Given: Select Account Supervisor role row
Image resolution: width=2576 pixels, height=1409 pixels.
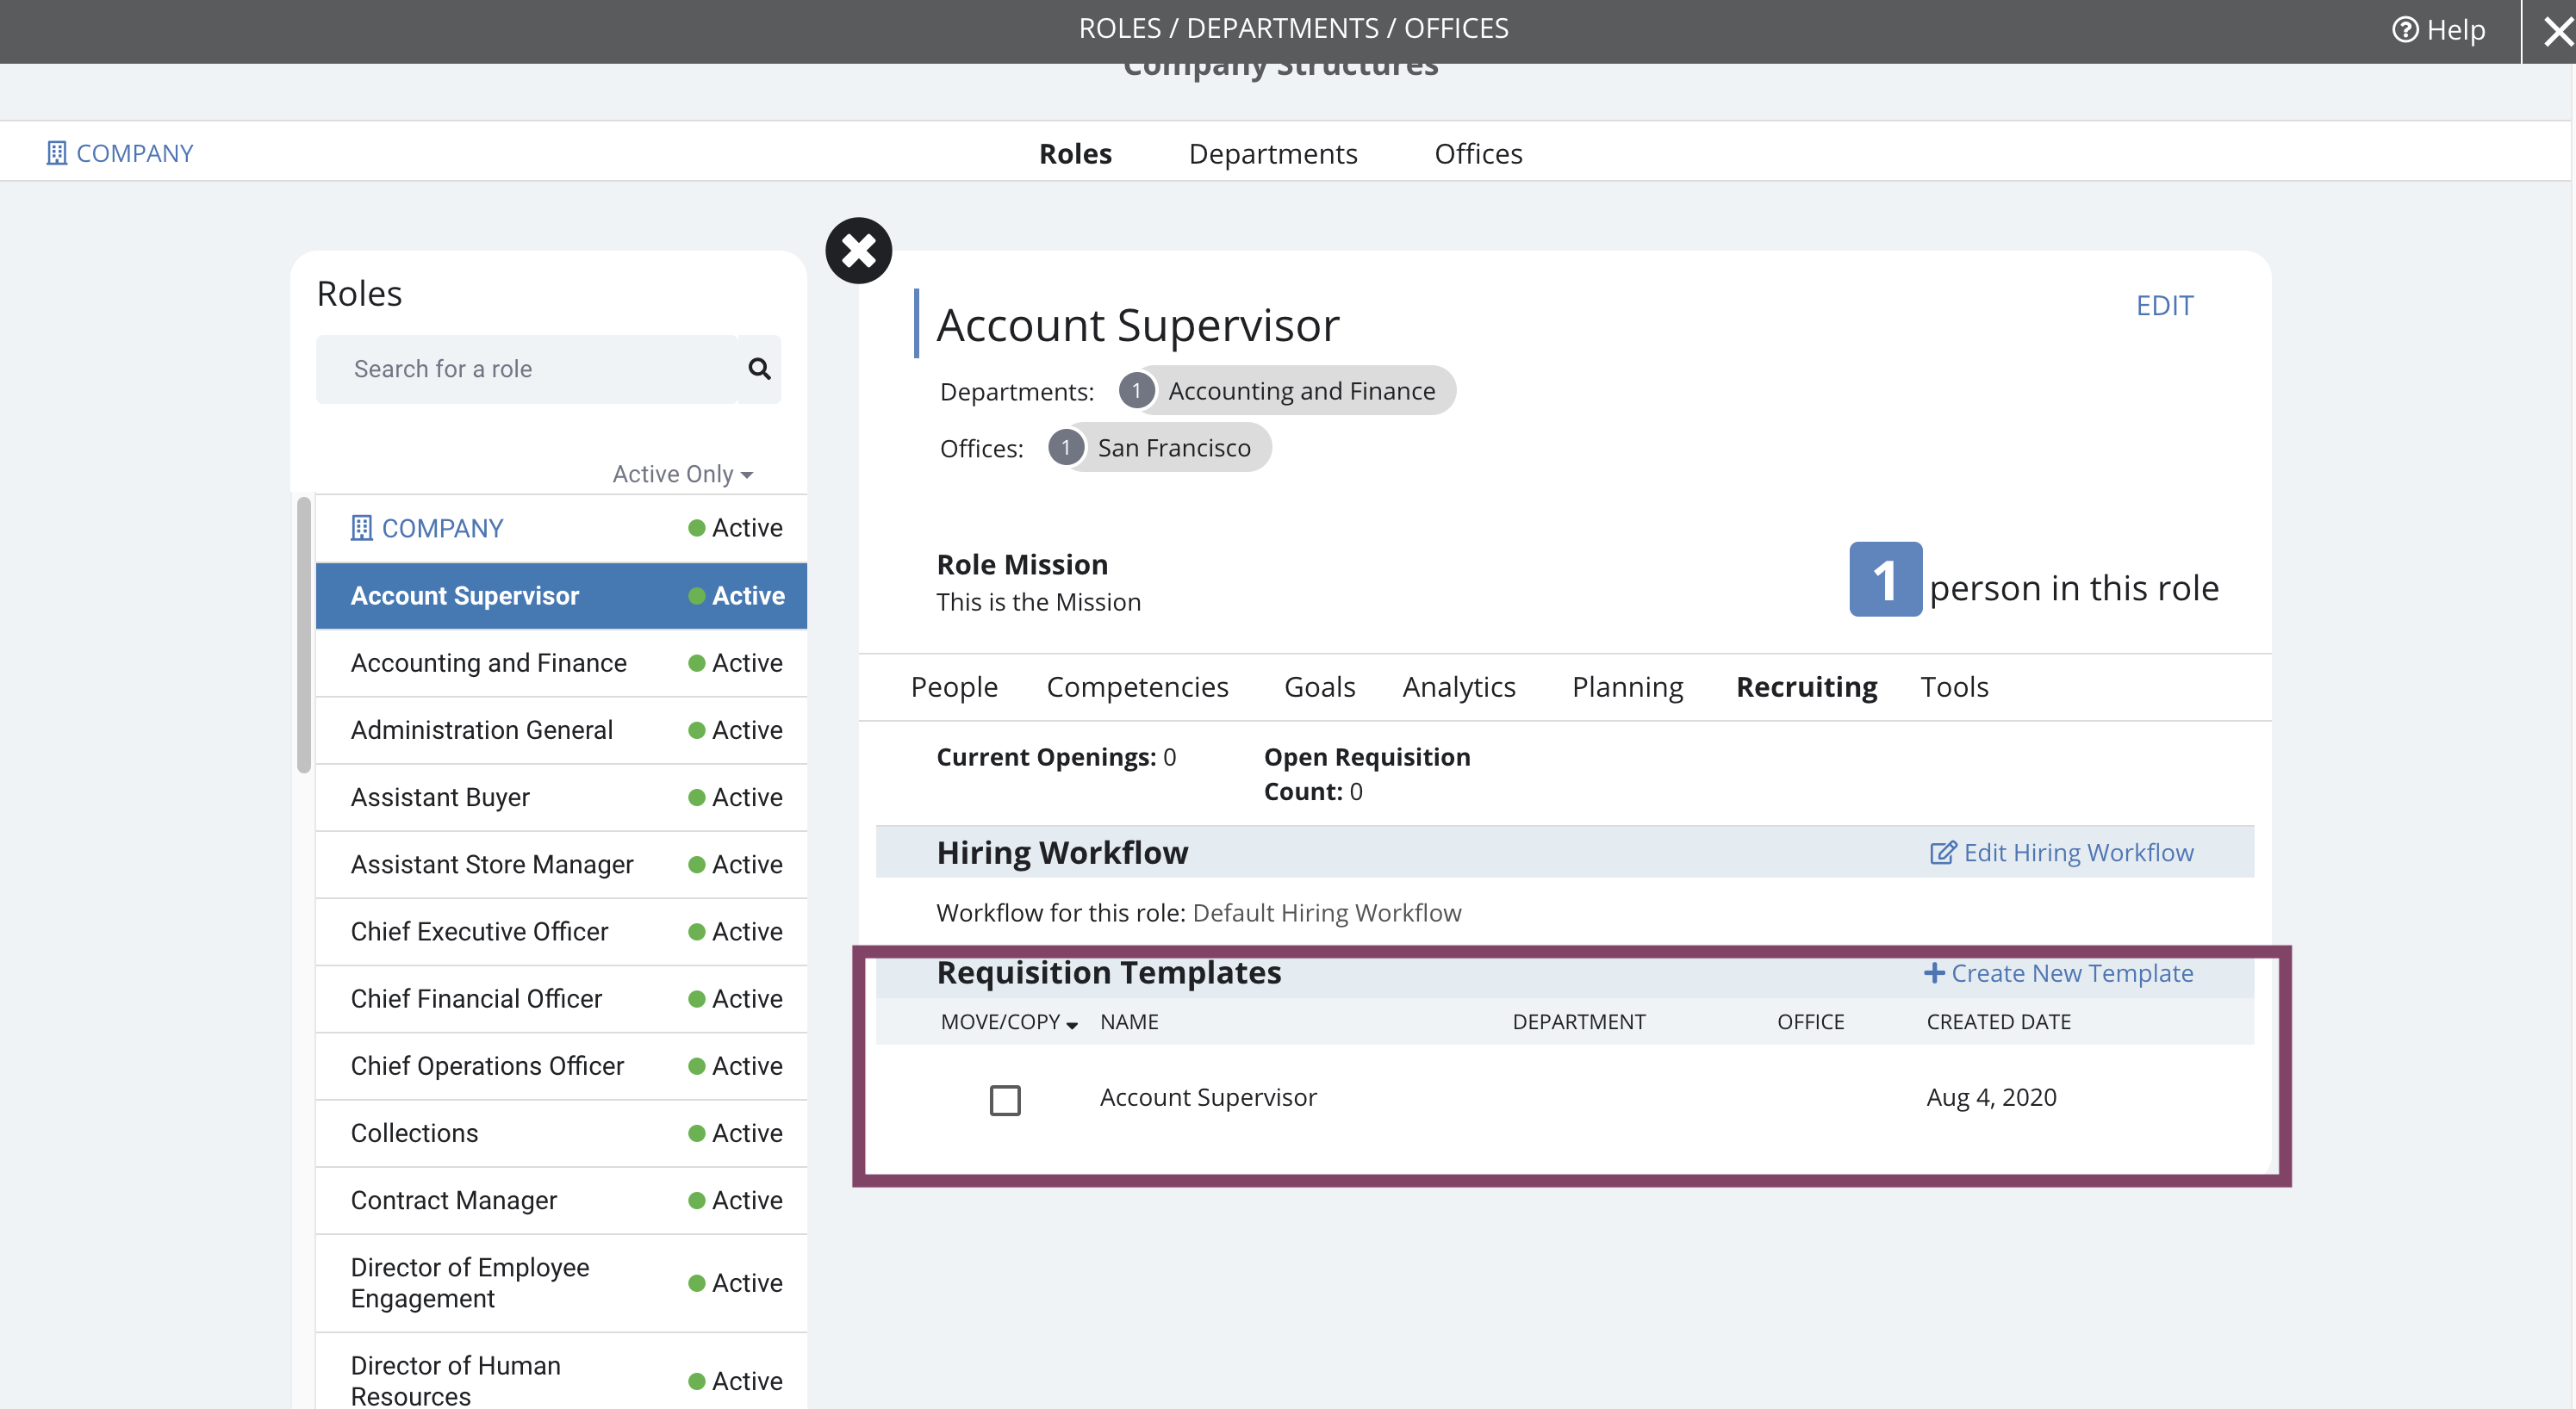Looking at the screenshot, I should point(561,595).
